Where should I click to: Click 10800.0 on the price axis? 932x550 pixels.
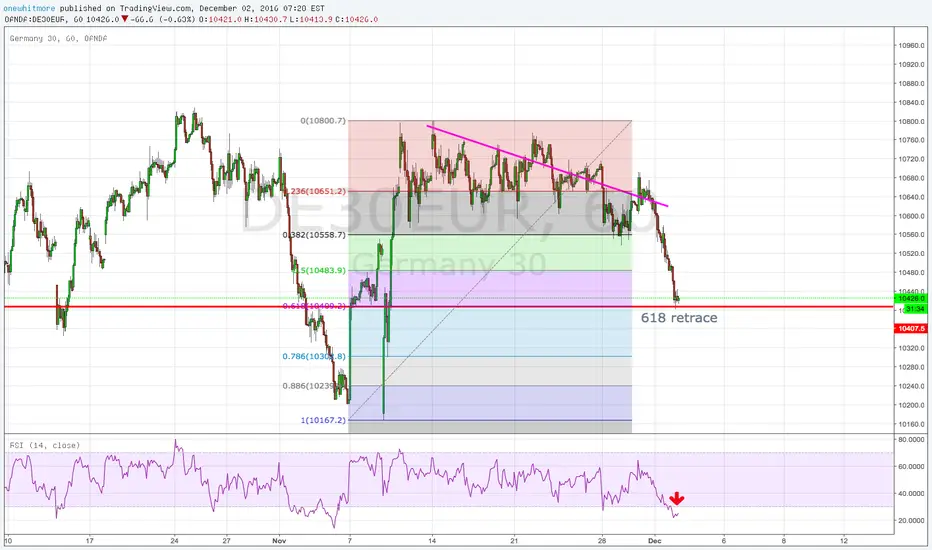tap(911, 121)
